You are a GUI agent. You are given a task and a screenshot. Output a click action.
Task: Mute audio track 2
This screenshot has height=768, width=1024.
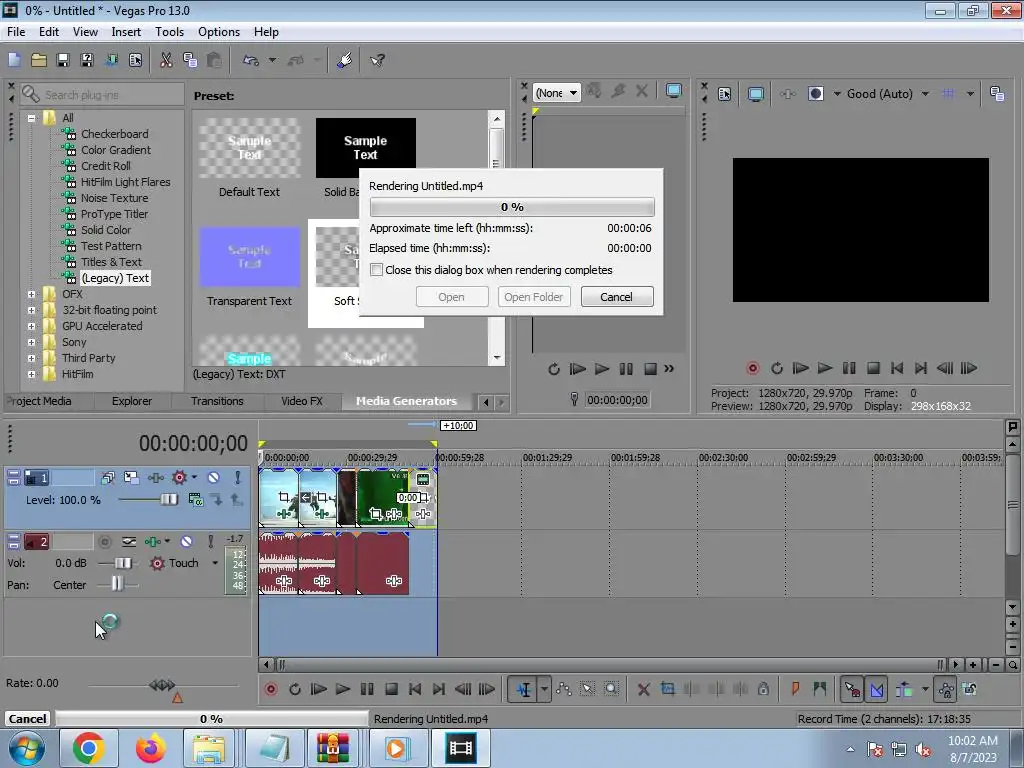point(187,541)
